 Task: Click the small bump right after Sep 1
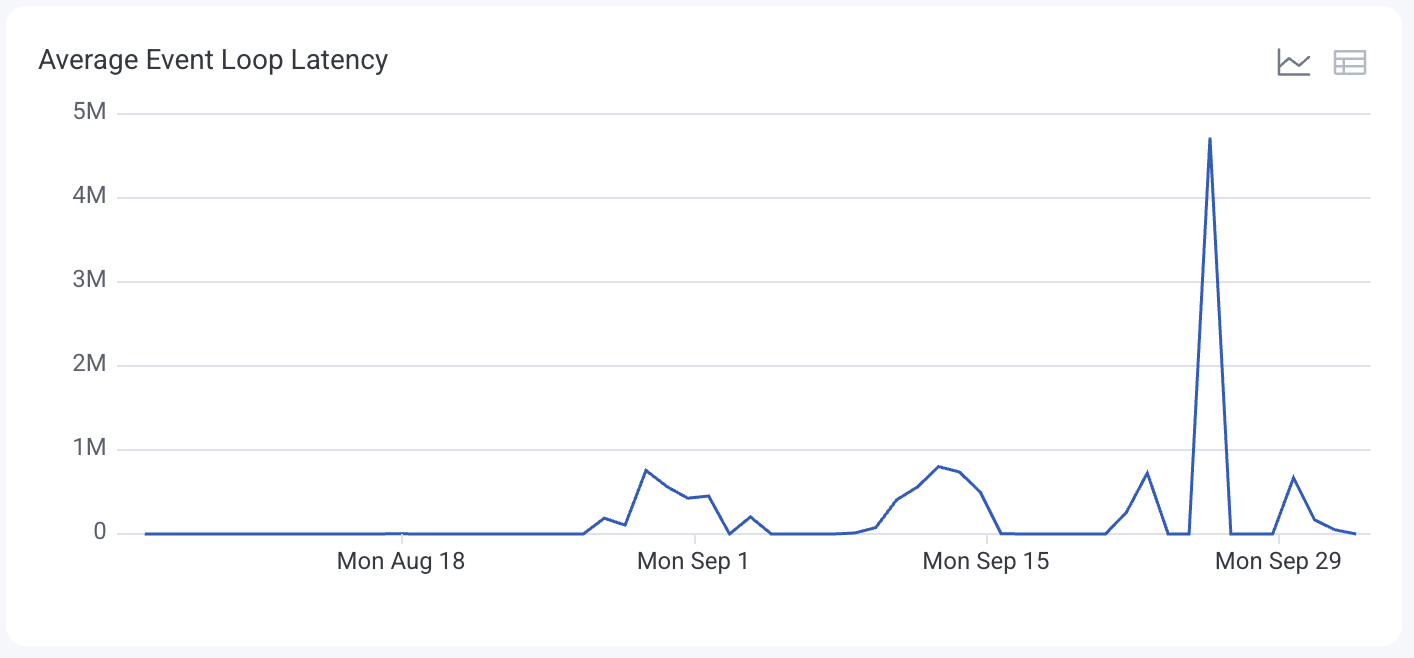pos(750,516)
